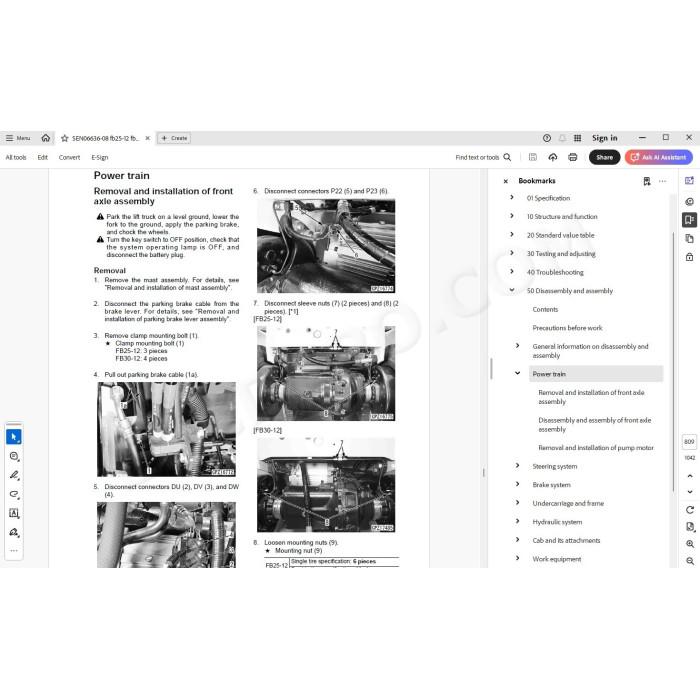Expand Steering system bookmark
This screenshot has width=700, height=700.
[x=517, y=466]
